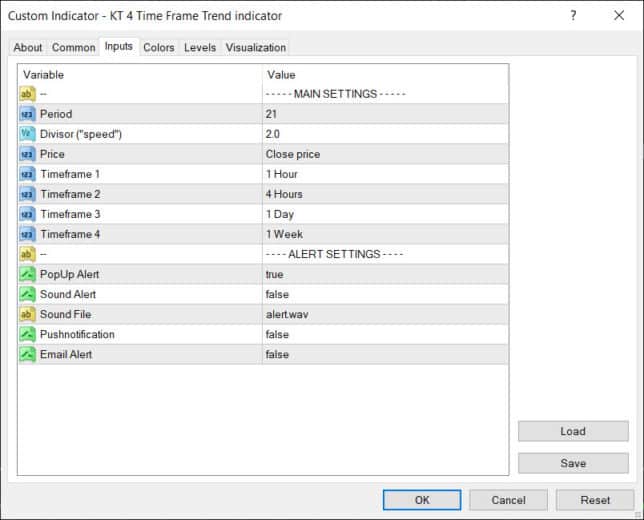Click the boolean icon next to PopUp Alert
This screenshot has height=520, width=644.
[x=27, y=274]
